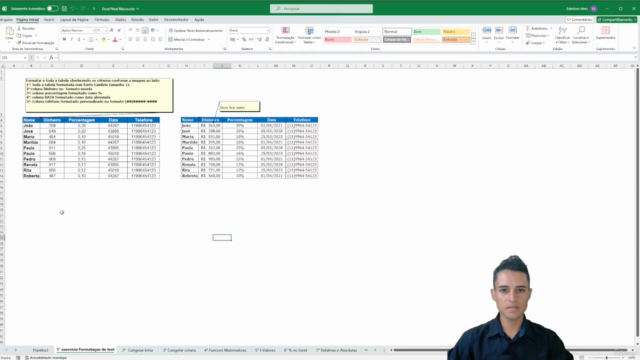Image resolution: width=640 pixels, height=360 pixels.
Task: Click AutoSoma
Action: (537, 29)
